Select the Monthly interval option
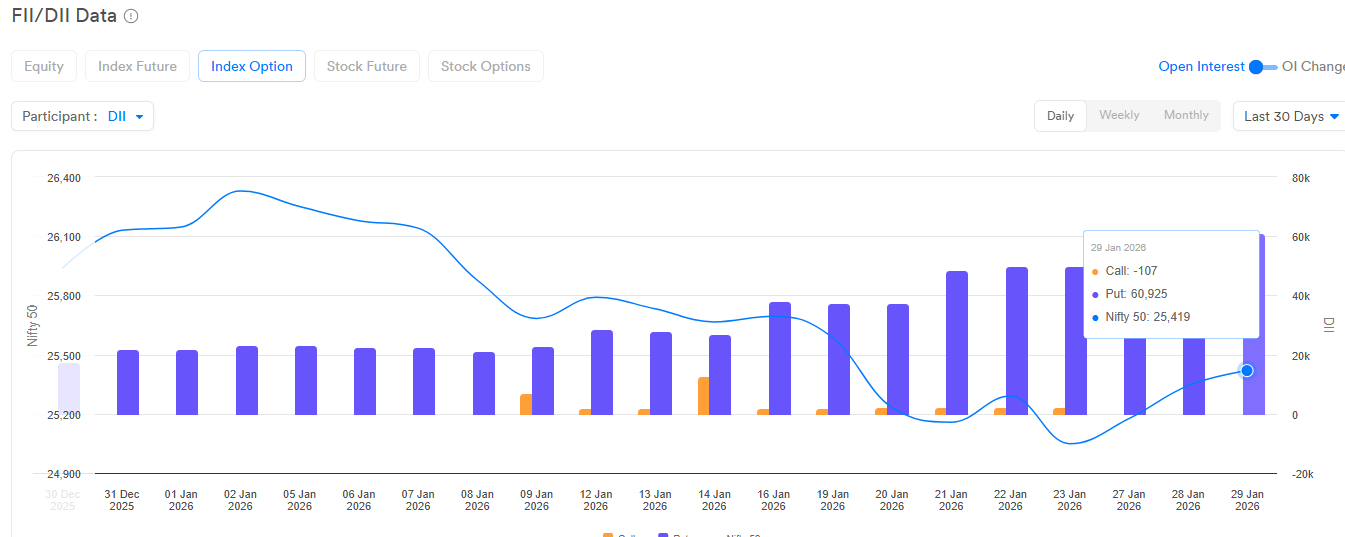Viewport: 1345px width, 537px height. [x=1186, y=115]
